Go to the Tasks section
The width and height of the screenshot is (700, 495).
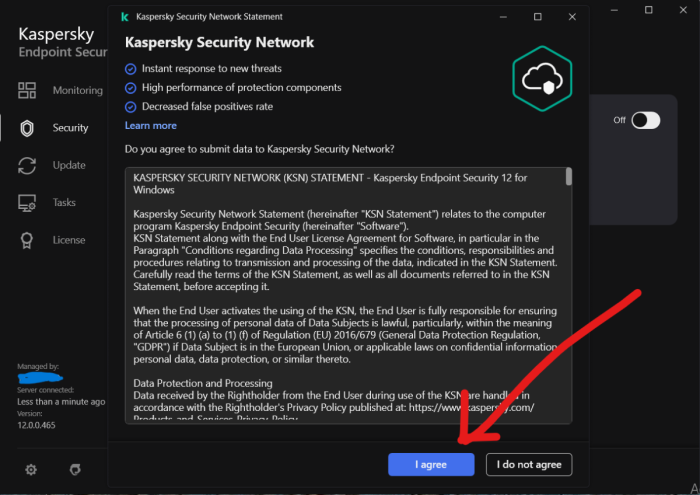point(64,203)
